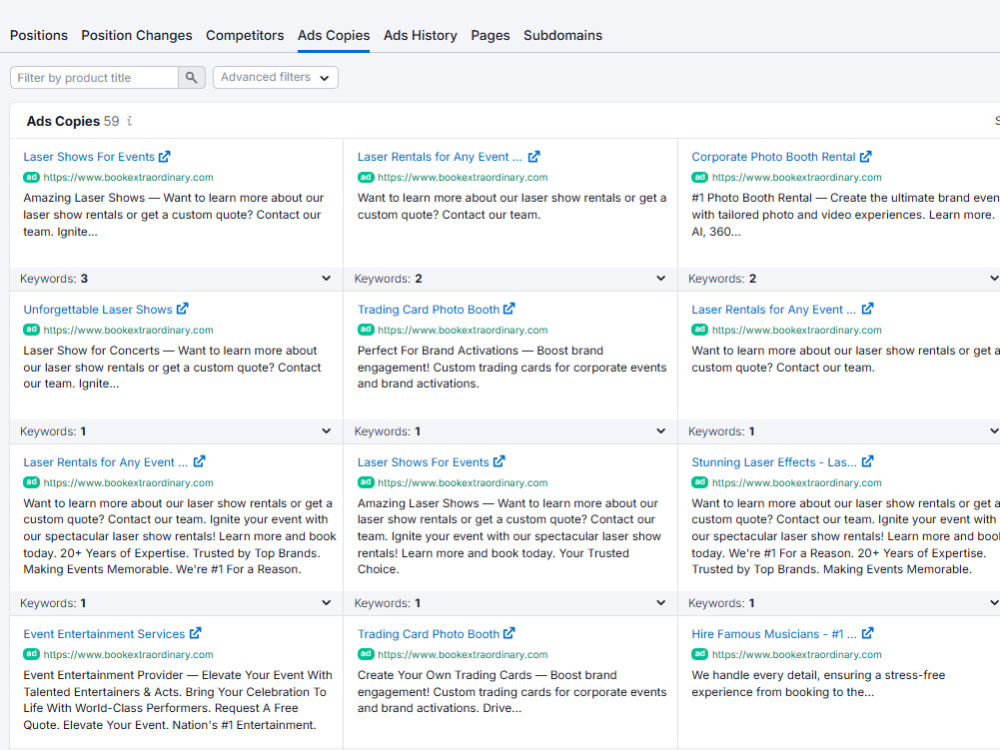The image size is (1000, 750).
Task: Open external link icon beside Corporate Photo Booth Rental
Action: pos(865,156)
